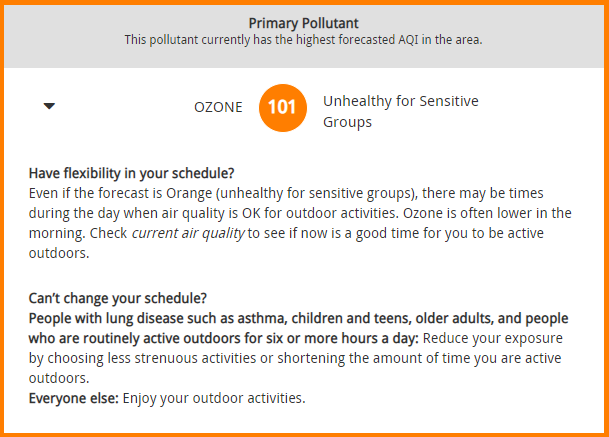Click the 'Unhealthy for Sensitive Groups' category text
Screen dimensions: 609x437
(x=400, y=111)
